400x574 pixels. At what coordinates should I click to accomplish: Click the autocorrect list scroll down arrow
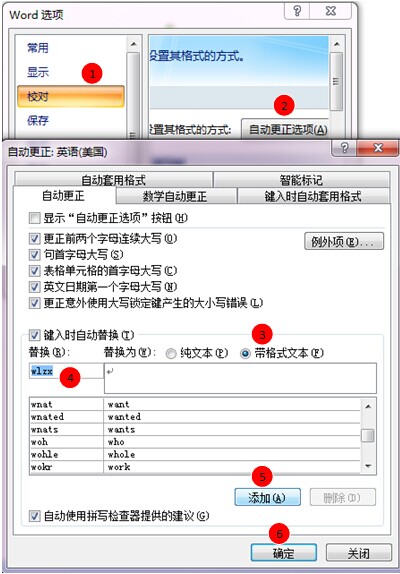tap(368, 466)
